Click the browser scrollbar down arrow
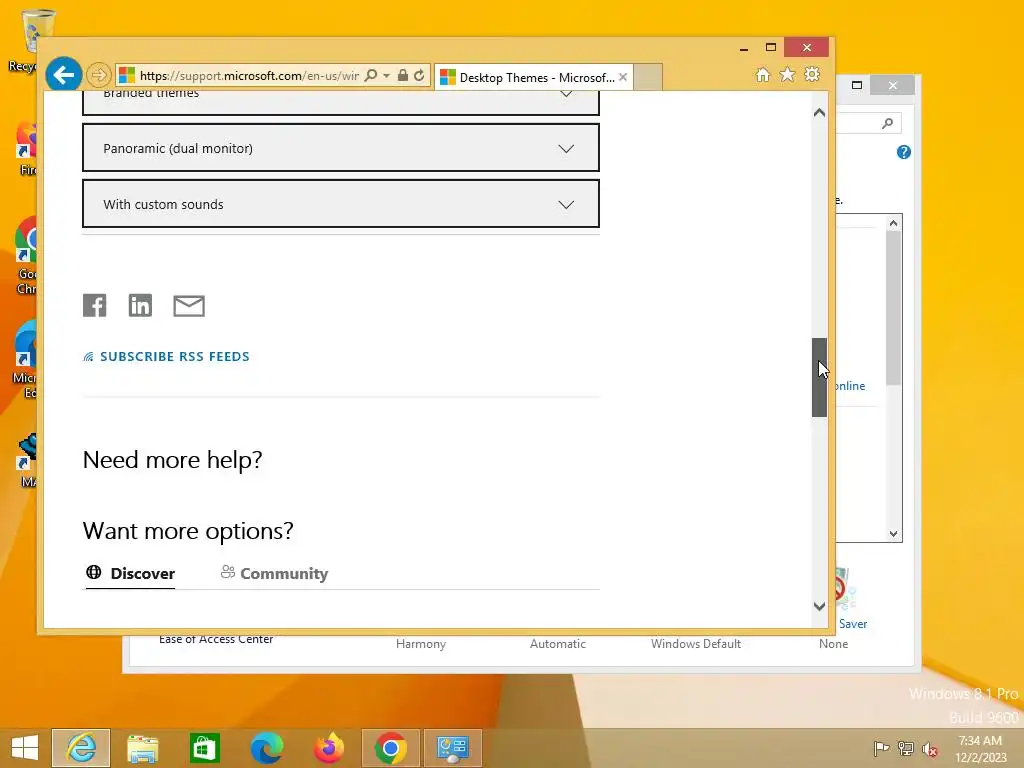 point(820,606)
